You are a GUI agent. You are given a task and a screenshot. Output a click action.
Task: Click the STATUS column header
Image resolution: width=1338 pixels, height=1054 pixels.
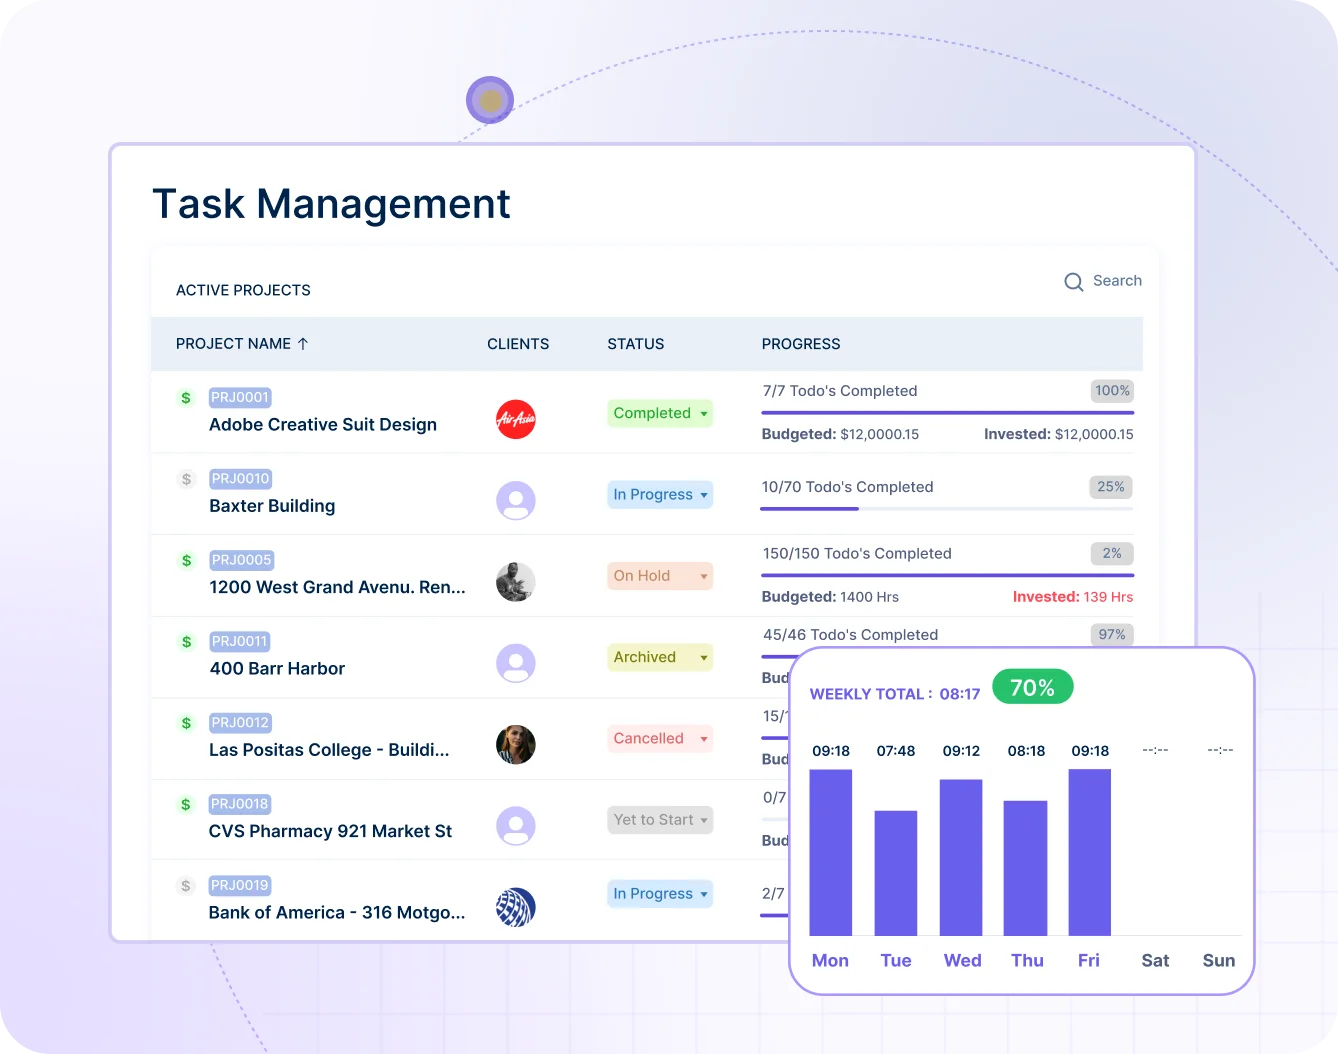[x=636, y=344]
